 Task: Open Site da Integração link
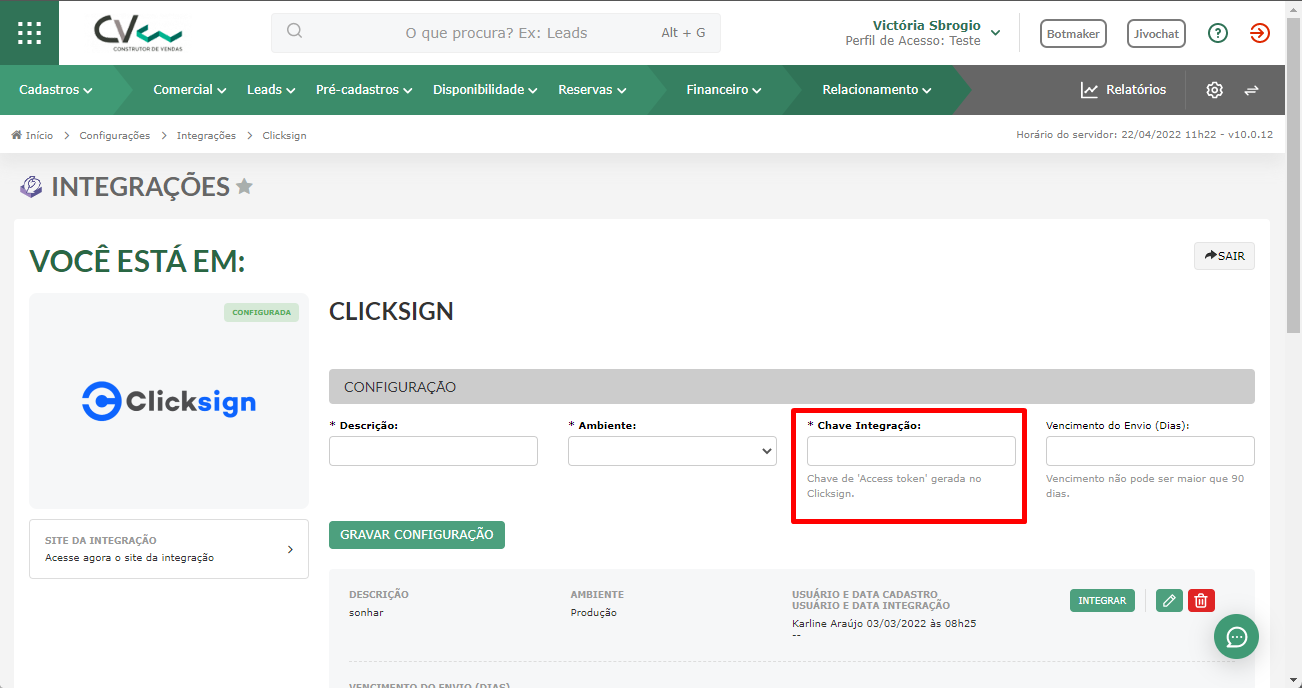[169, 549]
